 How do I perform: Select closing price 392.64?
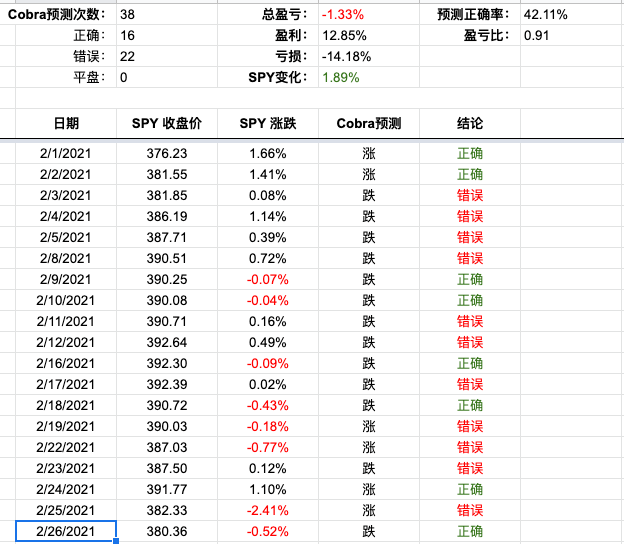(167, 342)
